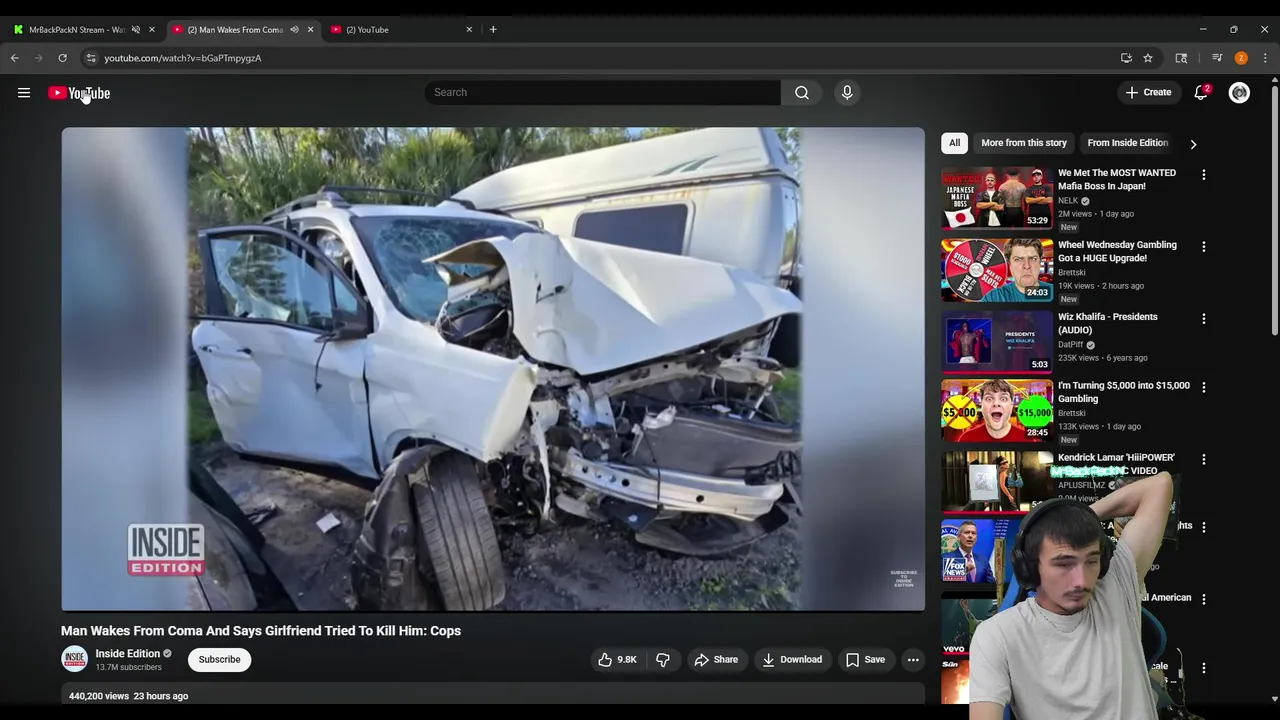The width and height of the screenshot is (1280, 720).
Task: Click the browser reload button
Action: [62, 58]
